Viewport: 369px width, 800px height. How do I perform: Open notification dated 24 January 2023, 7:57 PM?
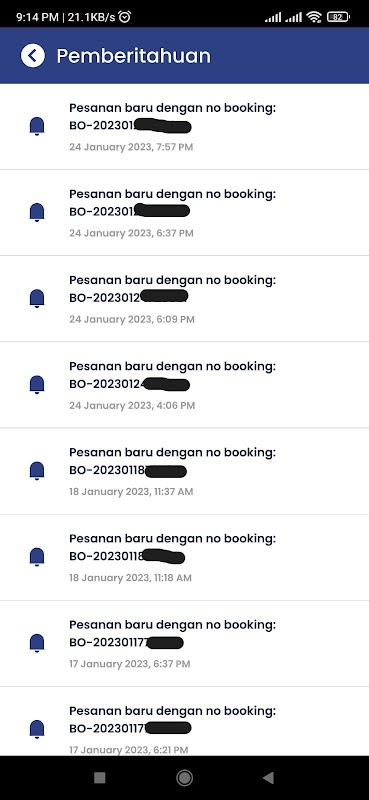pos(184,127)
